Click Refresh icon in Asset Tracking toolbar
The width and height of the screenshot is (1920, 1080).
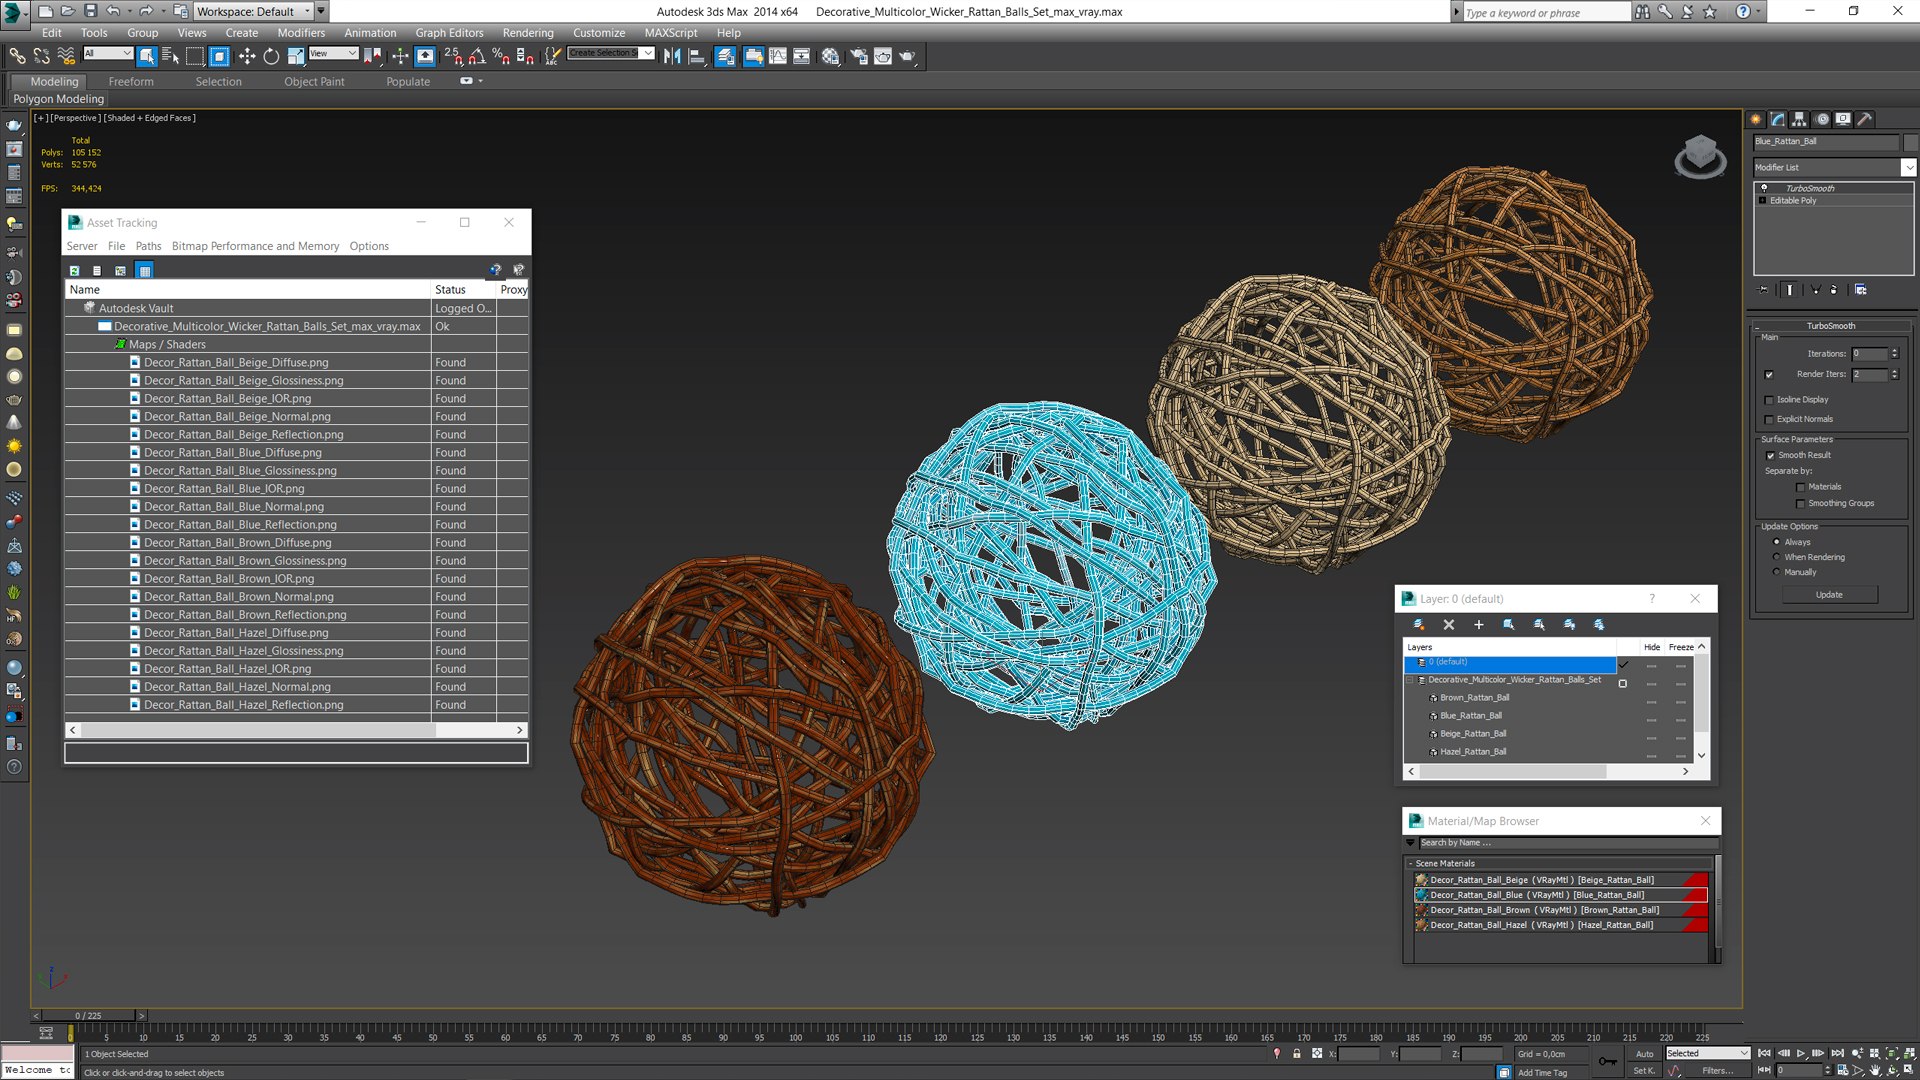tap(74, 270)
